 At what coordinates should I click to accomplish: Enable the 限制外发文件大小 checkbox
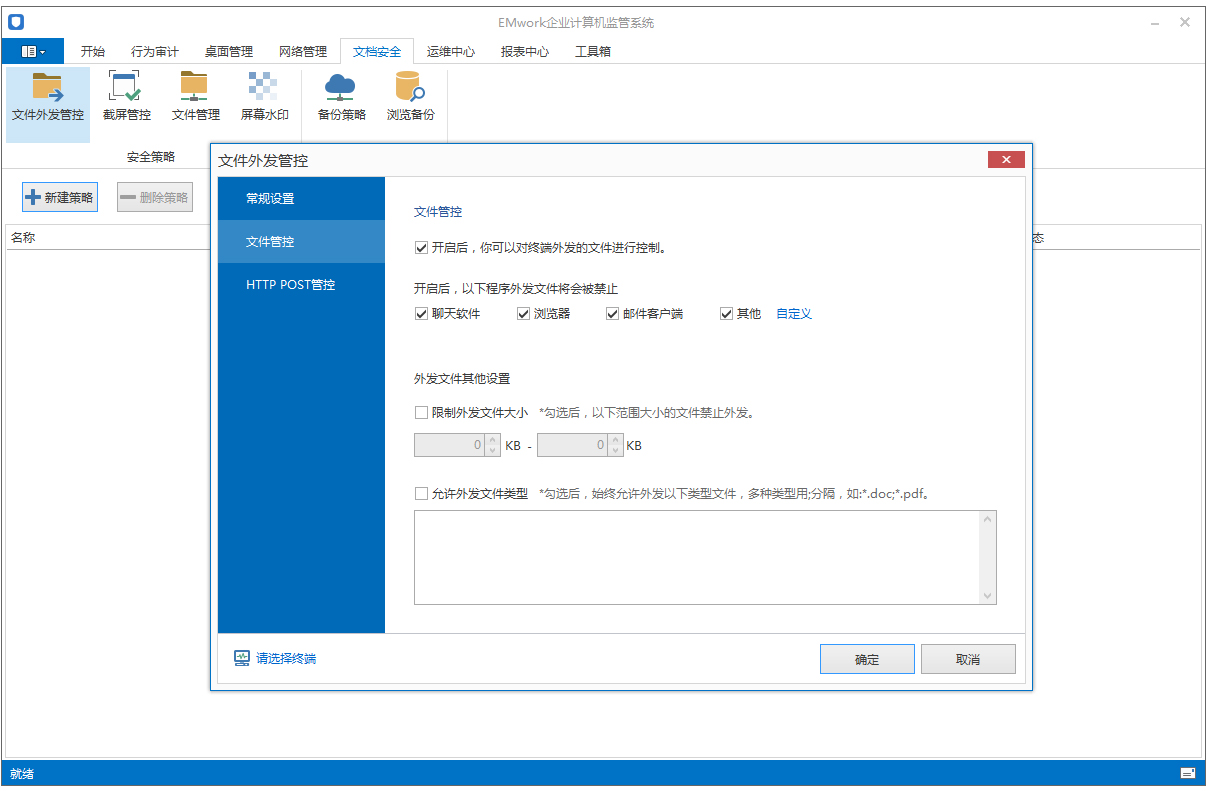(x=421, y=412)
